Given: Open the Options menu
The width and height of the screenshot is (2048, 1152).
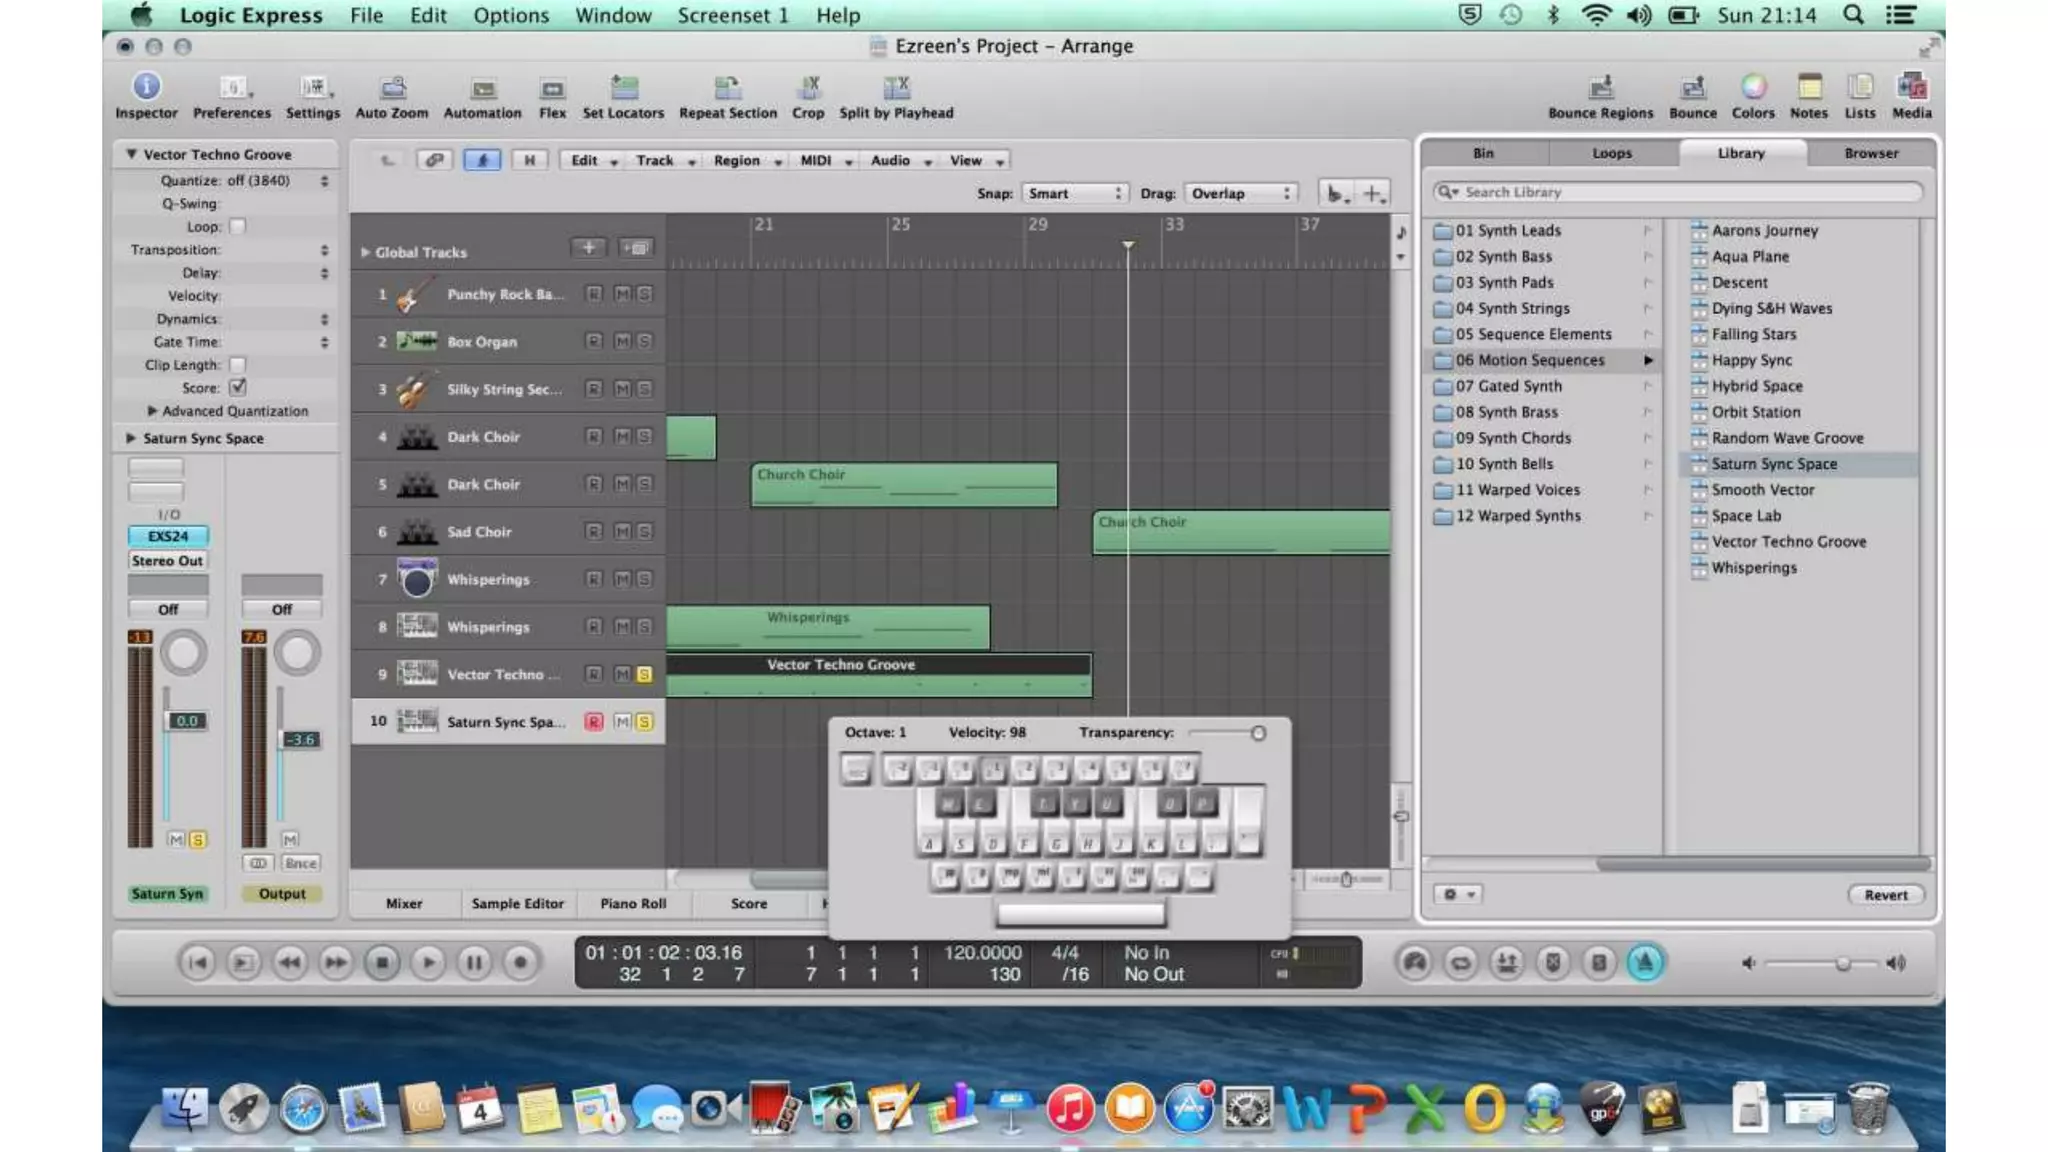Looking at the screenshot, I should 511,15.
